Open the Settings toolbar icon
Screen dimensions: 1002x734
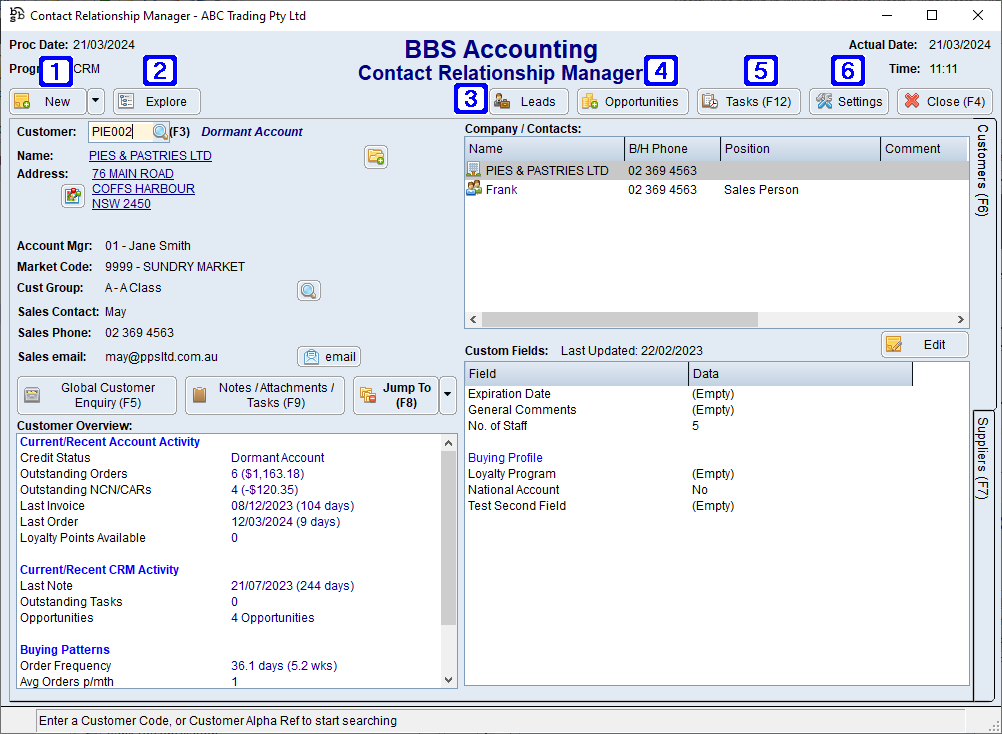pos(848,101)
